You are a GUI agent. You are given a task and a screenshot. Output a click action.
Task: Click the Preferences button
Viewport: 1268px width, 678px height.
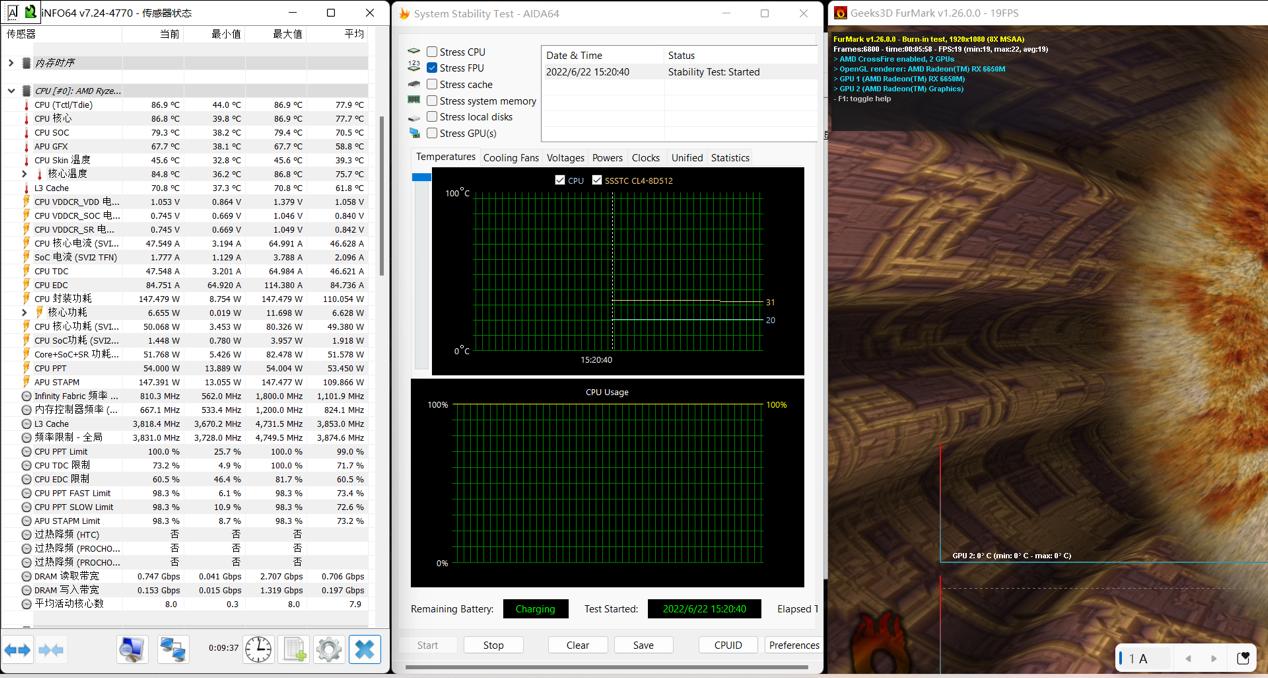point(794,645)
